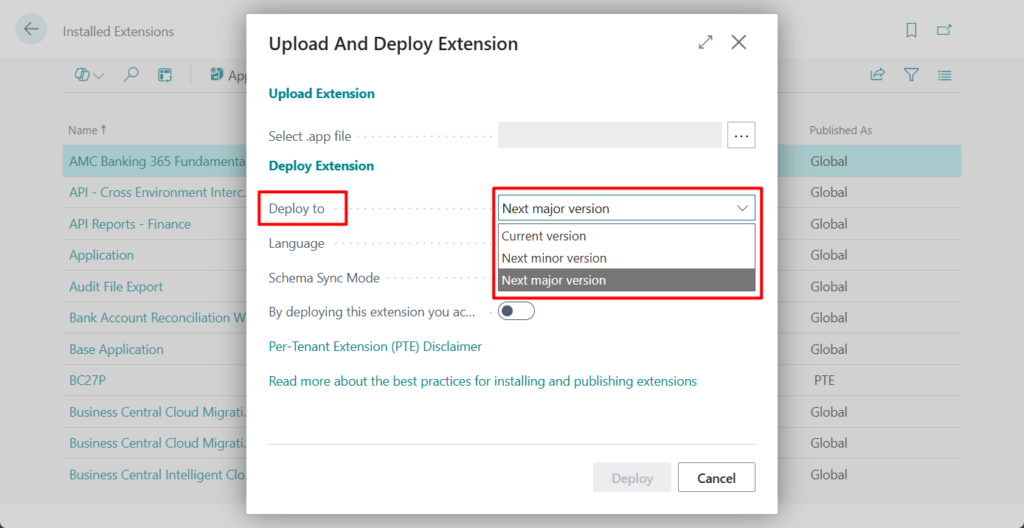Open the bookmark icon in header
Image resolution: width=1024 pixels, height=528 pixels.
pyautogui.click(x=911, y=31)
